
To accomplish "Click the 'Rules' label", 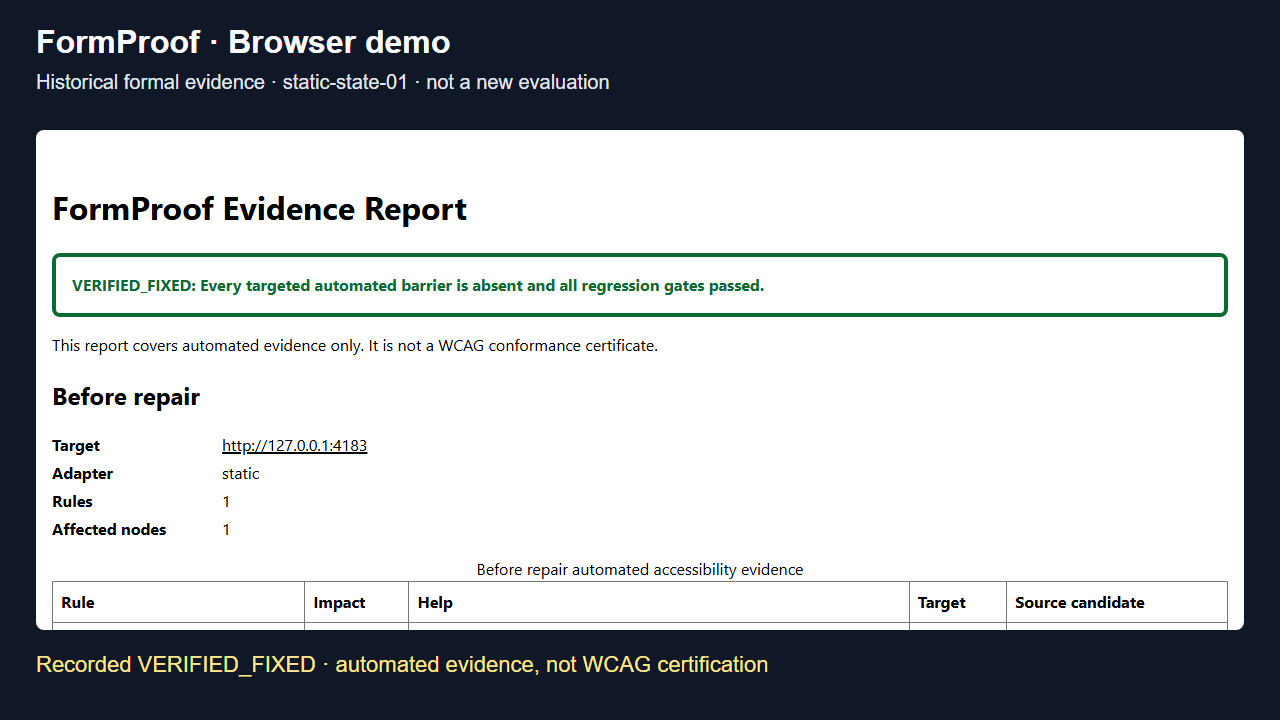I will [x=72, y=502].
